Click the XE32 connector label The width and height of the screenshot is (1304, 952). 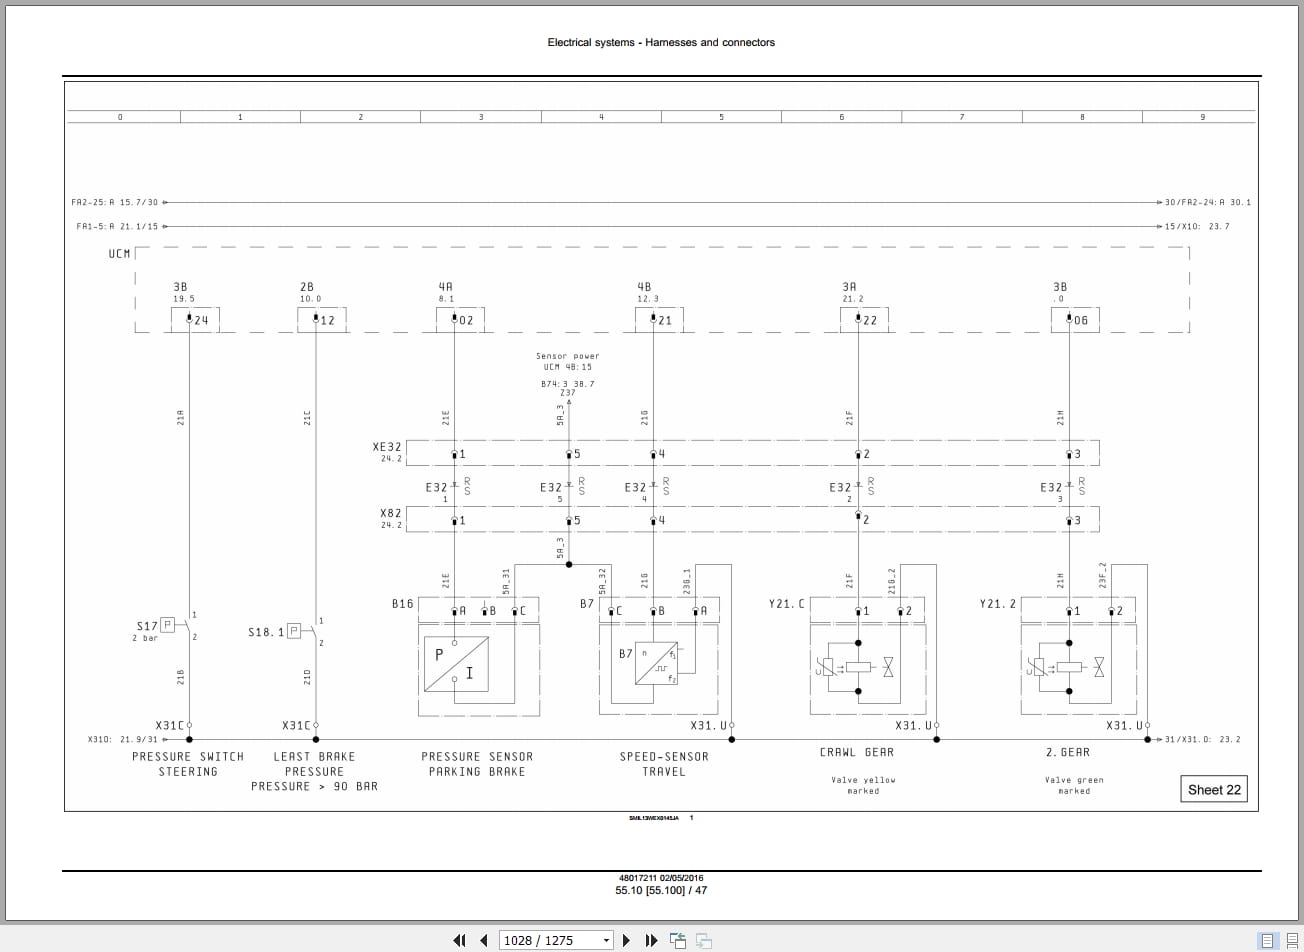[387, 448]
